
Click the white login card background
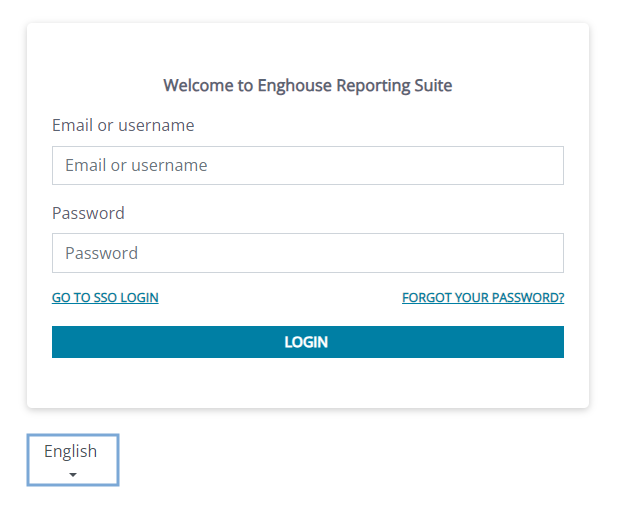pos(307,385)
